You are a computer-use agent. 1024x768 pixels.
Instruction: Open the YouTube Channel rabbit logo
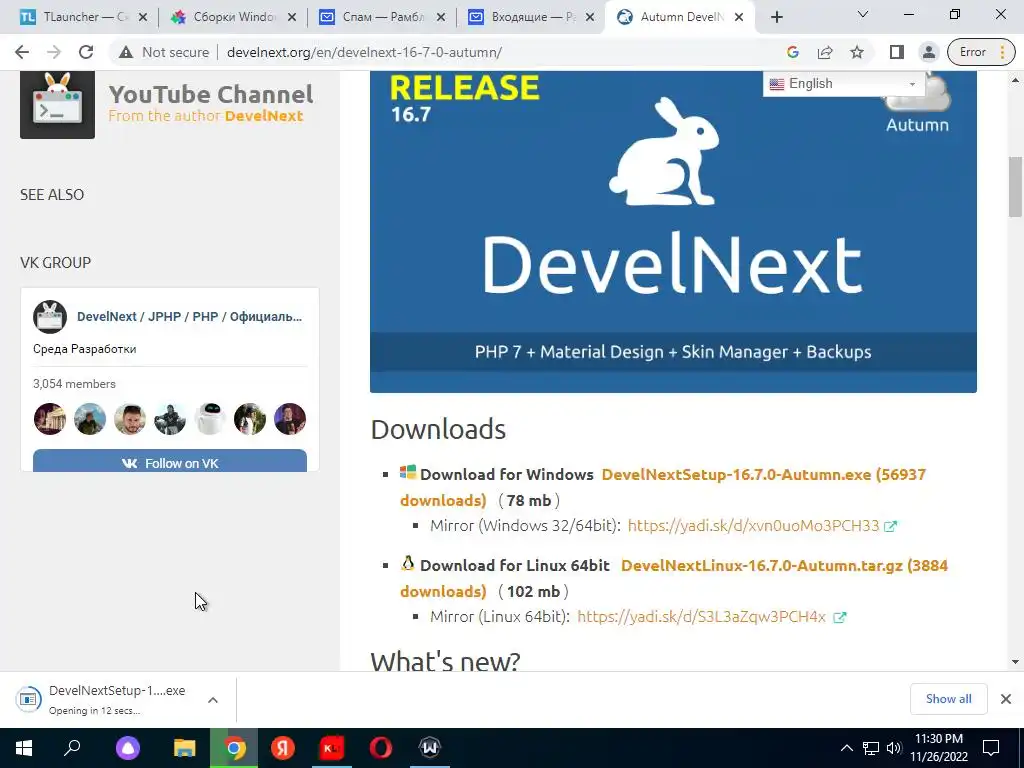click(x=57, y=104)
